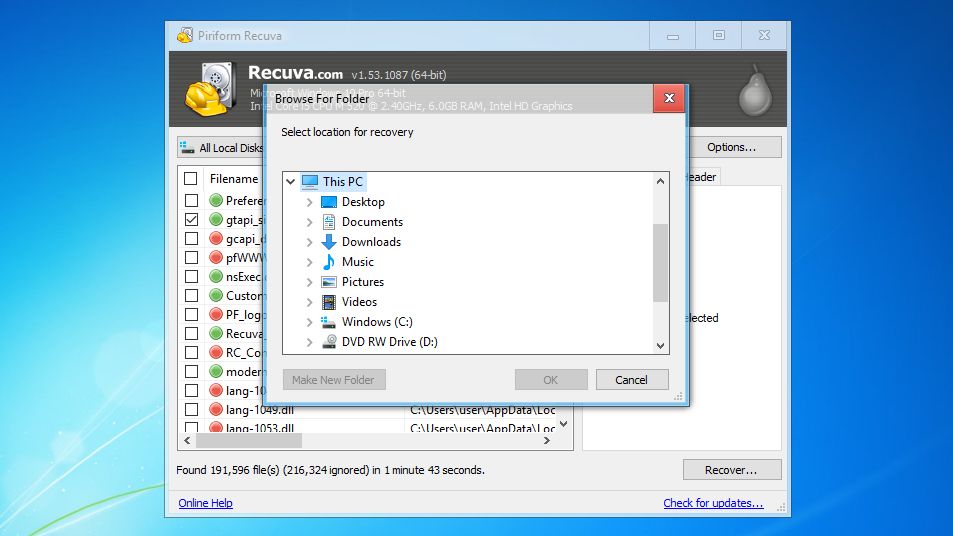Screen dimensions: 953x536
Task: Expand the Windows (C:) tree node
Action: tap(309, 322)
